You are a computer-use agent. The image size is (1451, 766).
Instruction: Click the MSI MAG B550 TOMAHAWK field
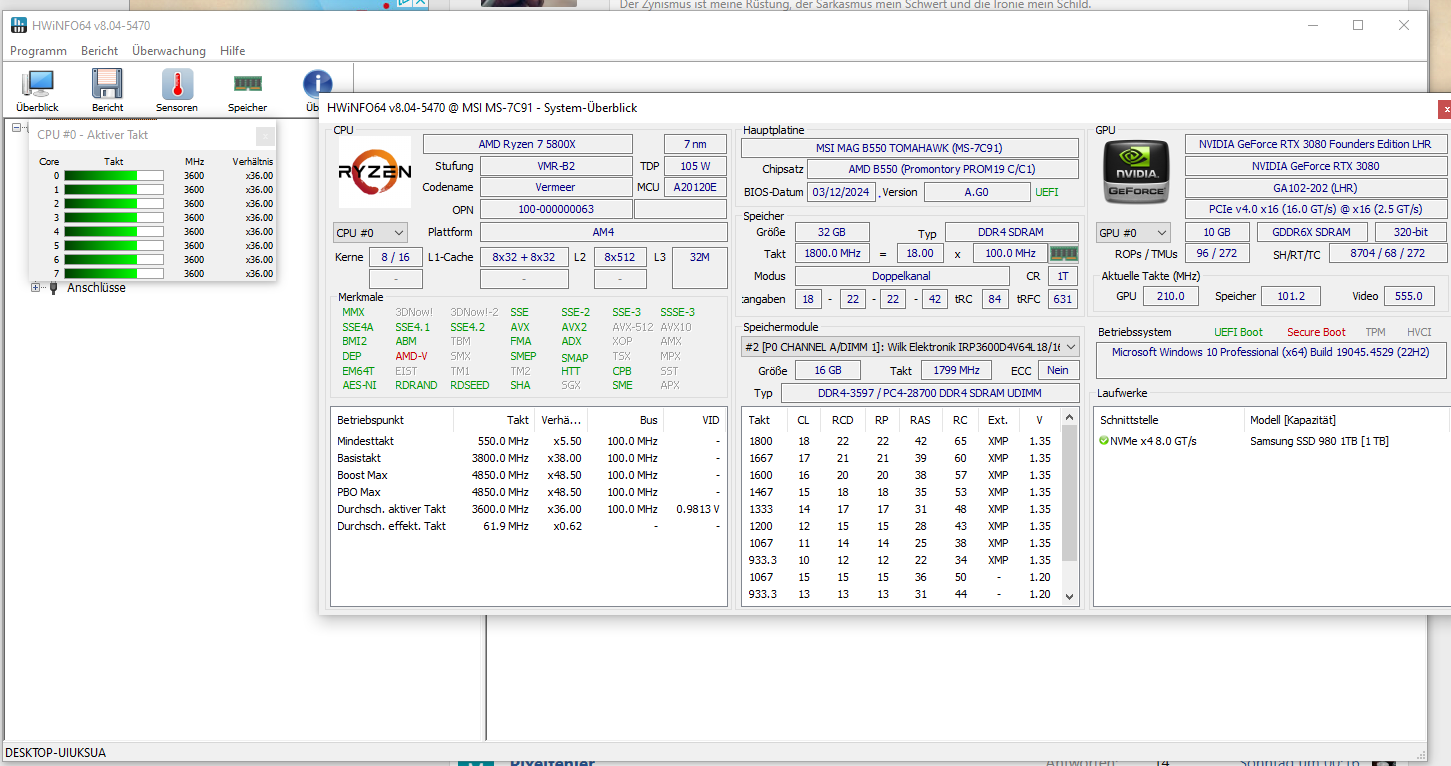909,148
